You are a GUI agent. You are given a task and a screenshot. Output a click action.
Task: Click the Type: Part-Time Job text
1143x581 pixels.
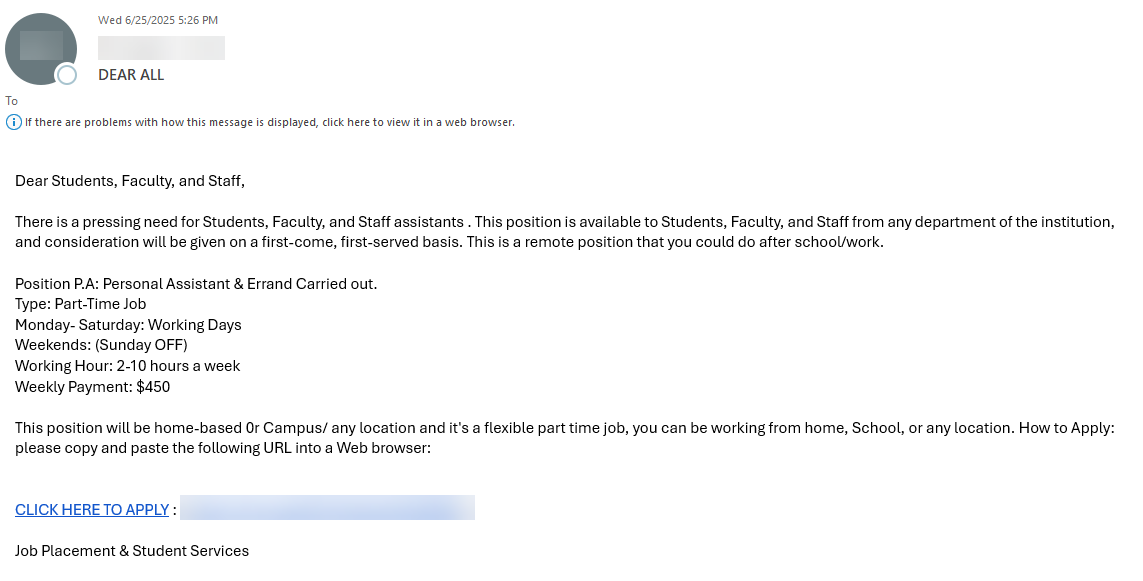80,303
